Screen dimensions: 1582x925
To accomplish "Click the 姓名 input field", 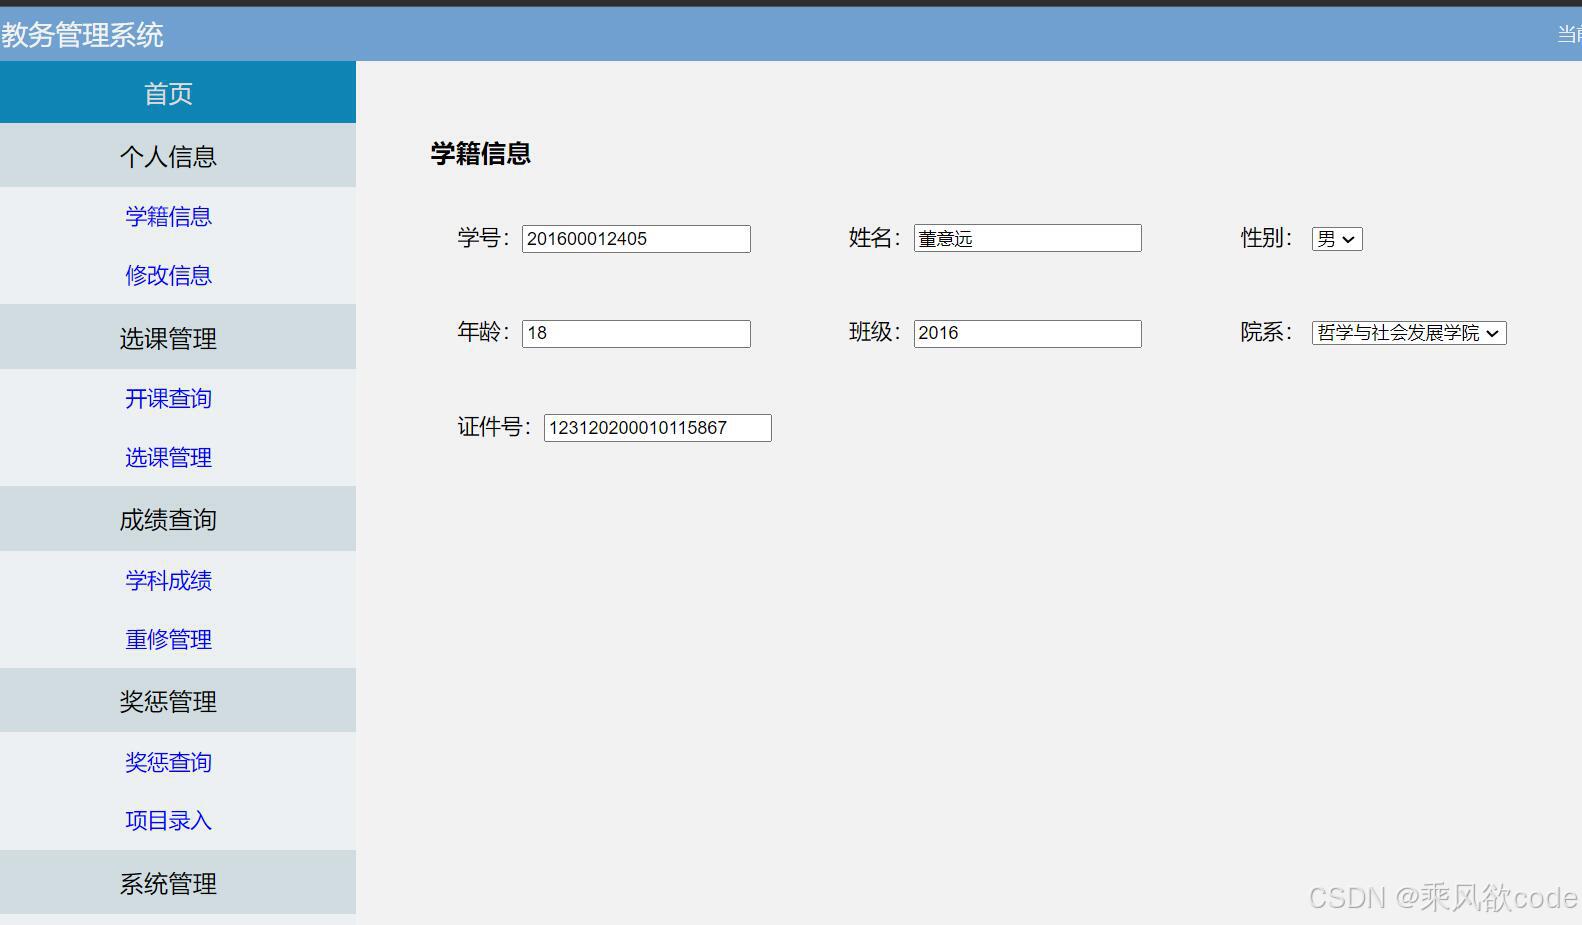I will pyautogui.click(x=1027, y=238).
